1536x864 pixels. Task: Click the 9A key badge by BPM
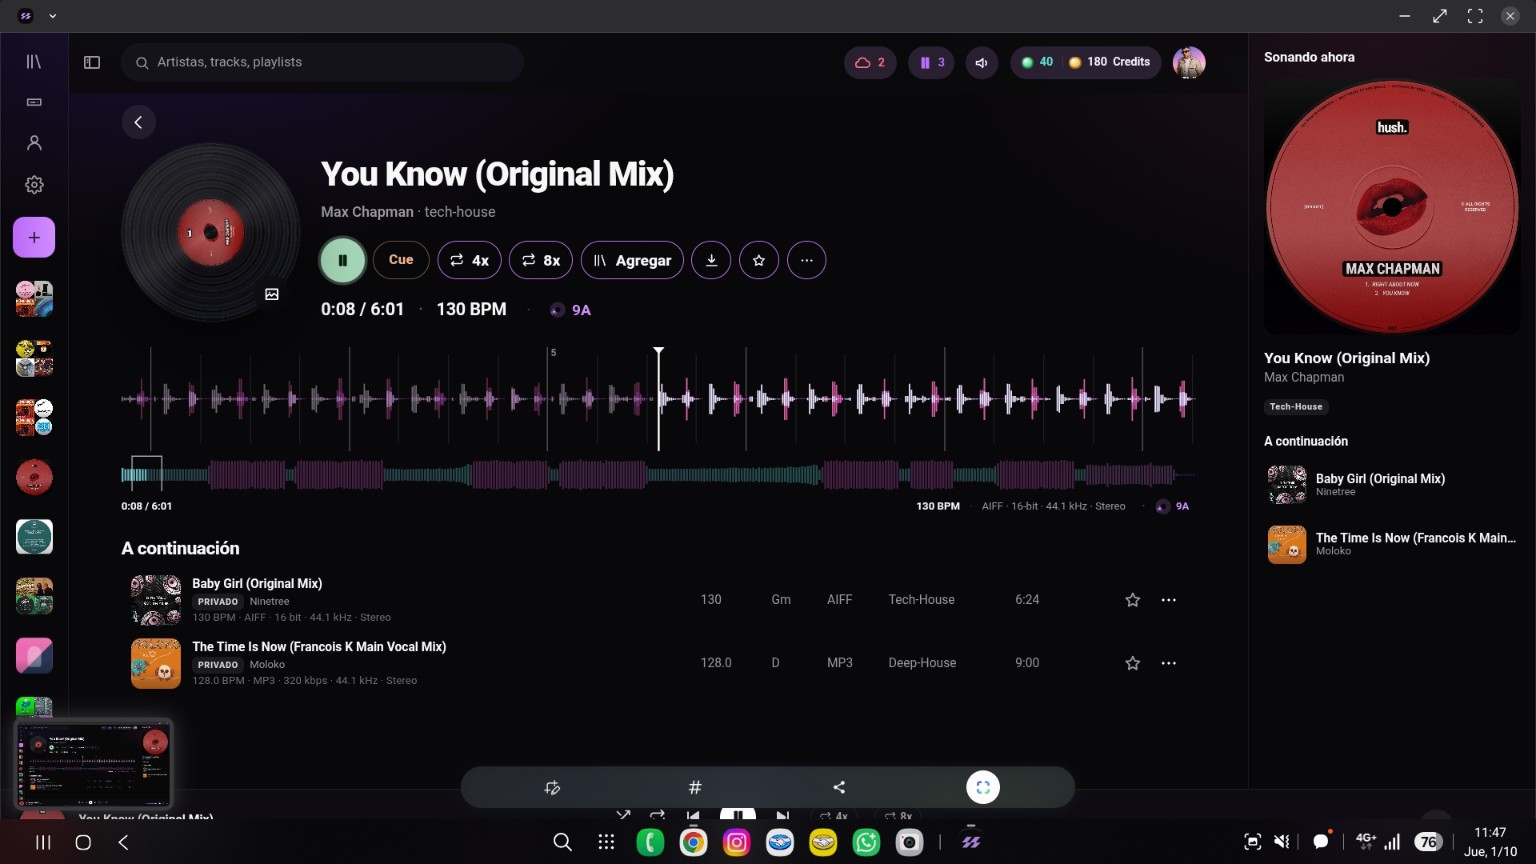tap(572, 310)
